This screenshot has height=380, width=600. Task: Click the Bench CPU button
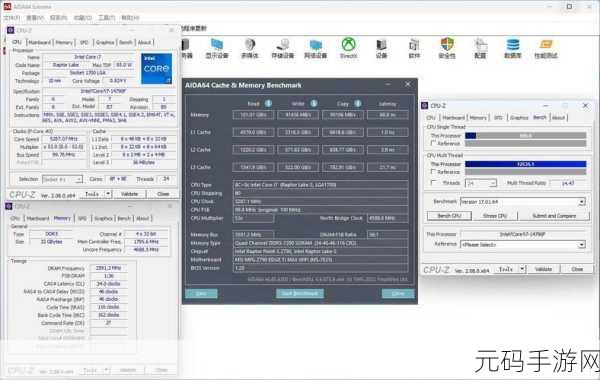click(449, 216)
